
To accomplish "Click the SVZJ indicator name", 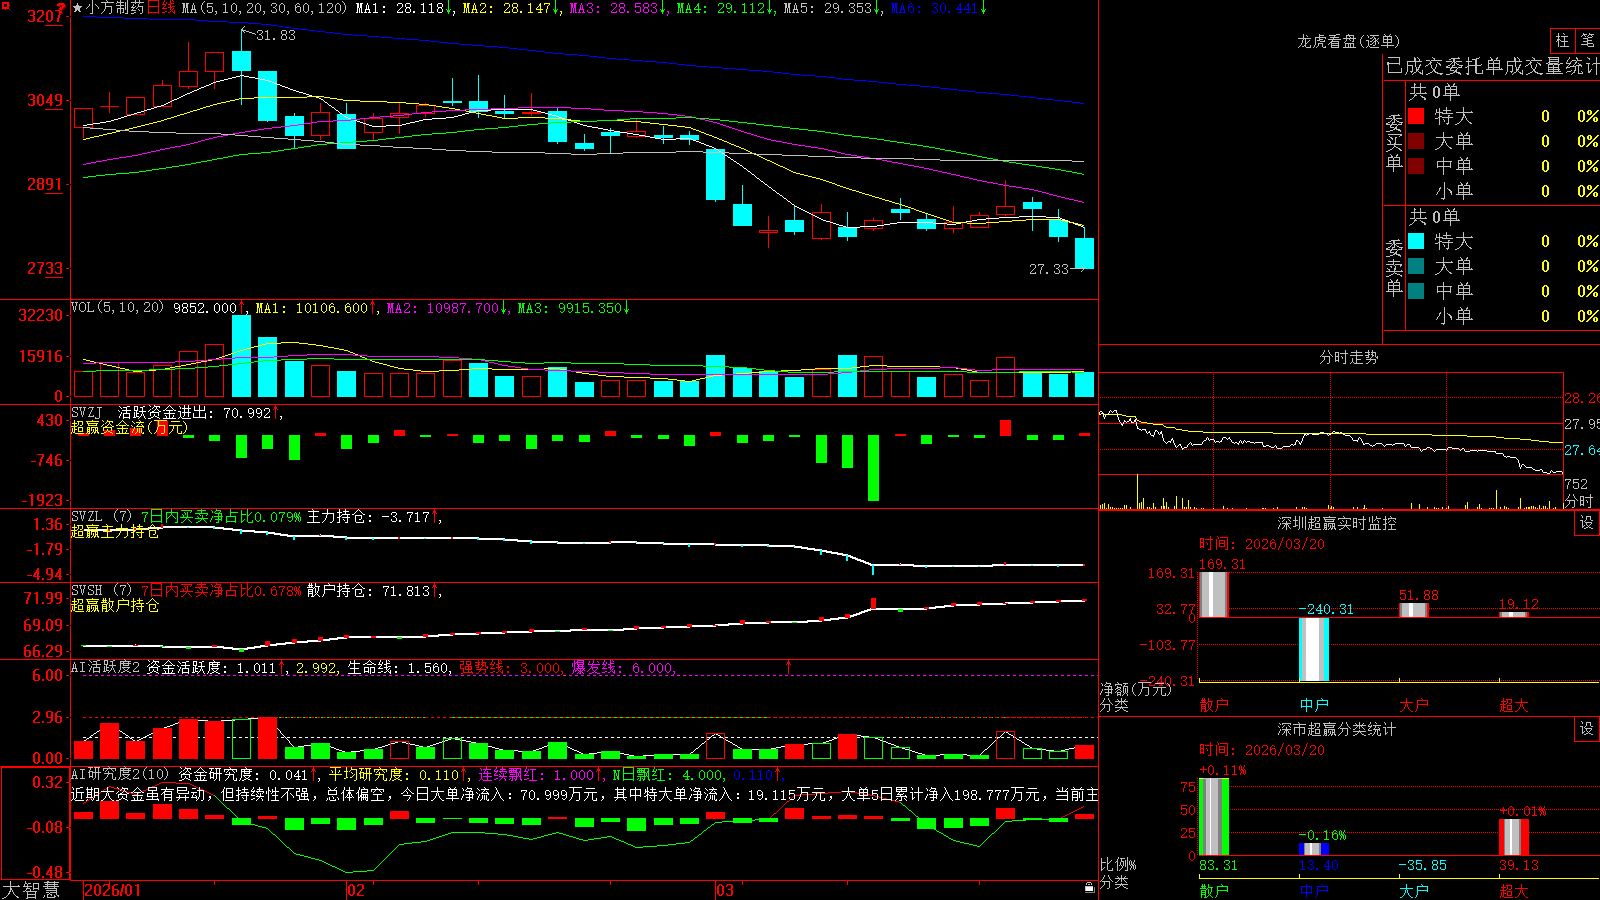I will click(87, 413).
